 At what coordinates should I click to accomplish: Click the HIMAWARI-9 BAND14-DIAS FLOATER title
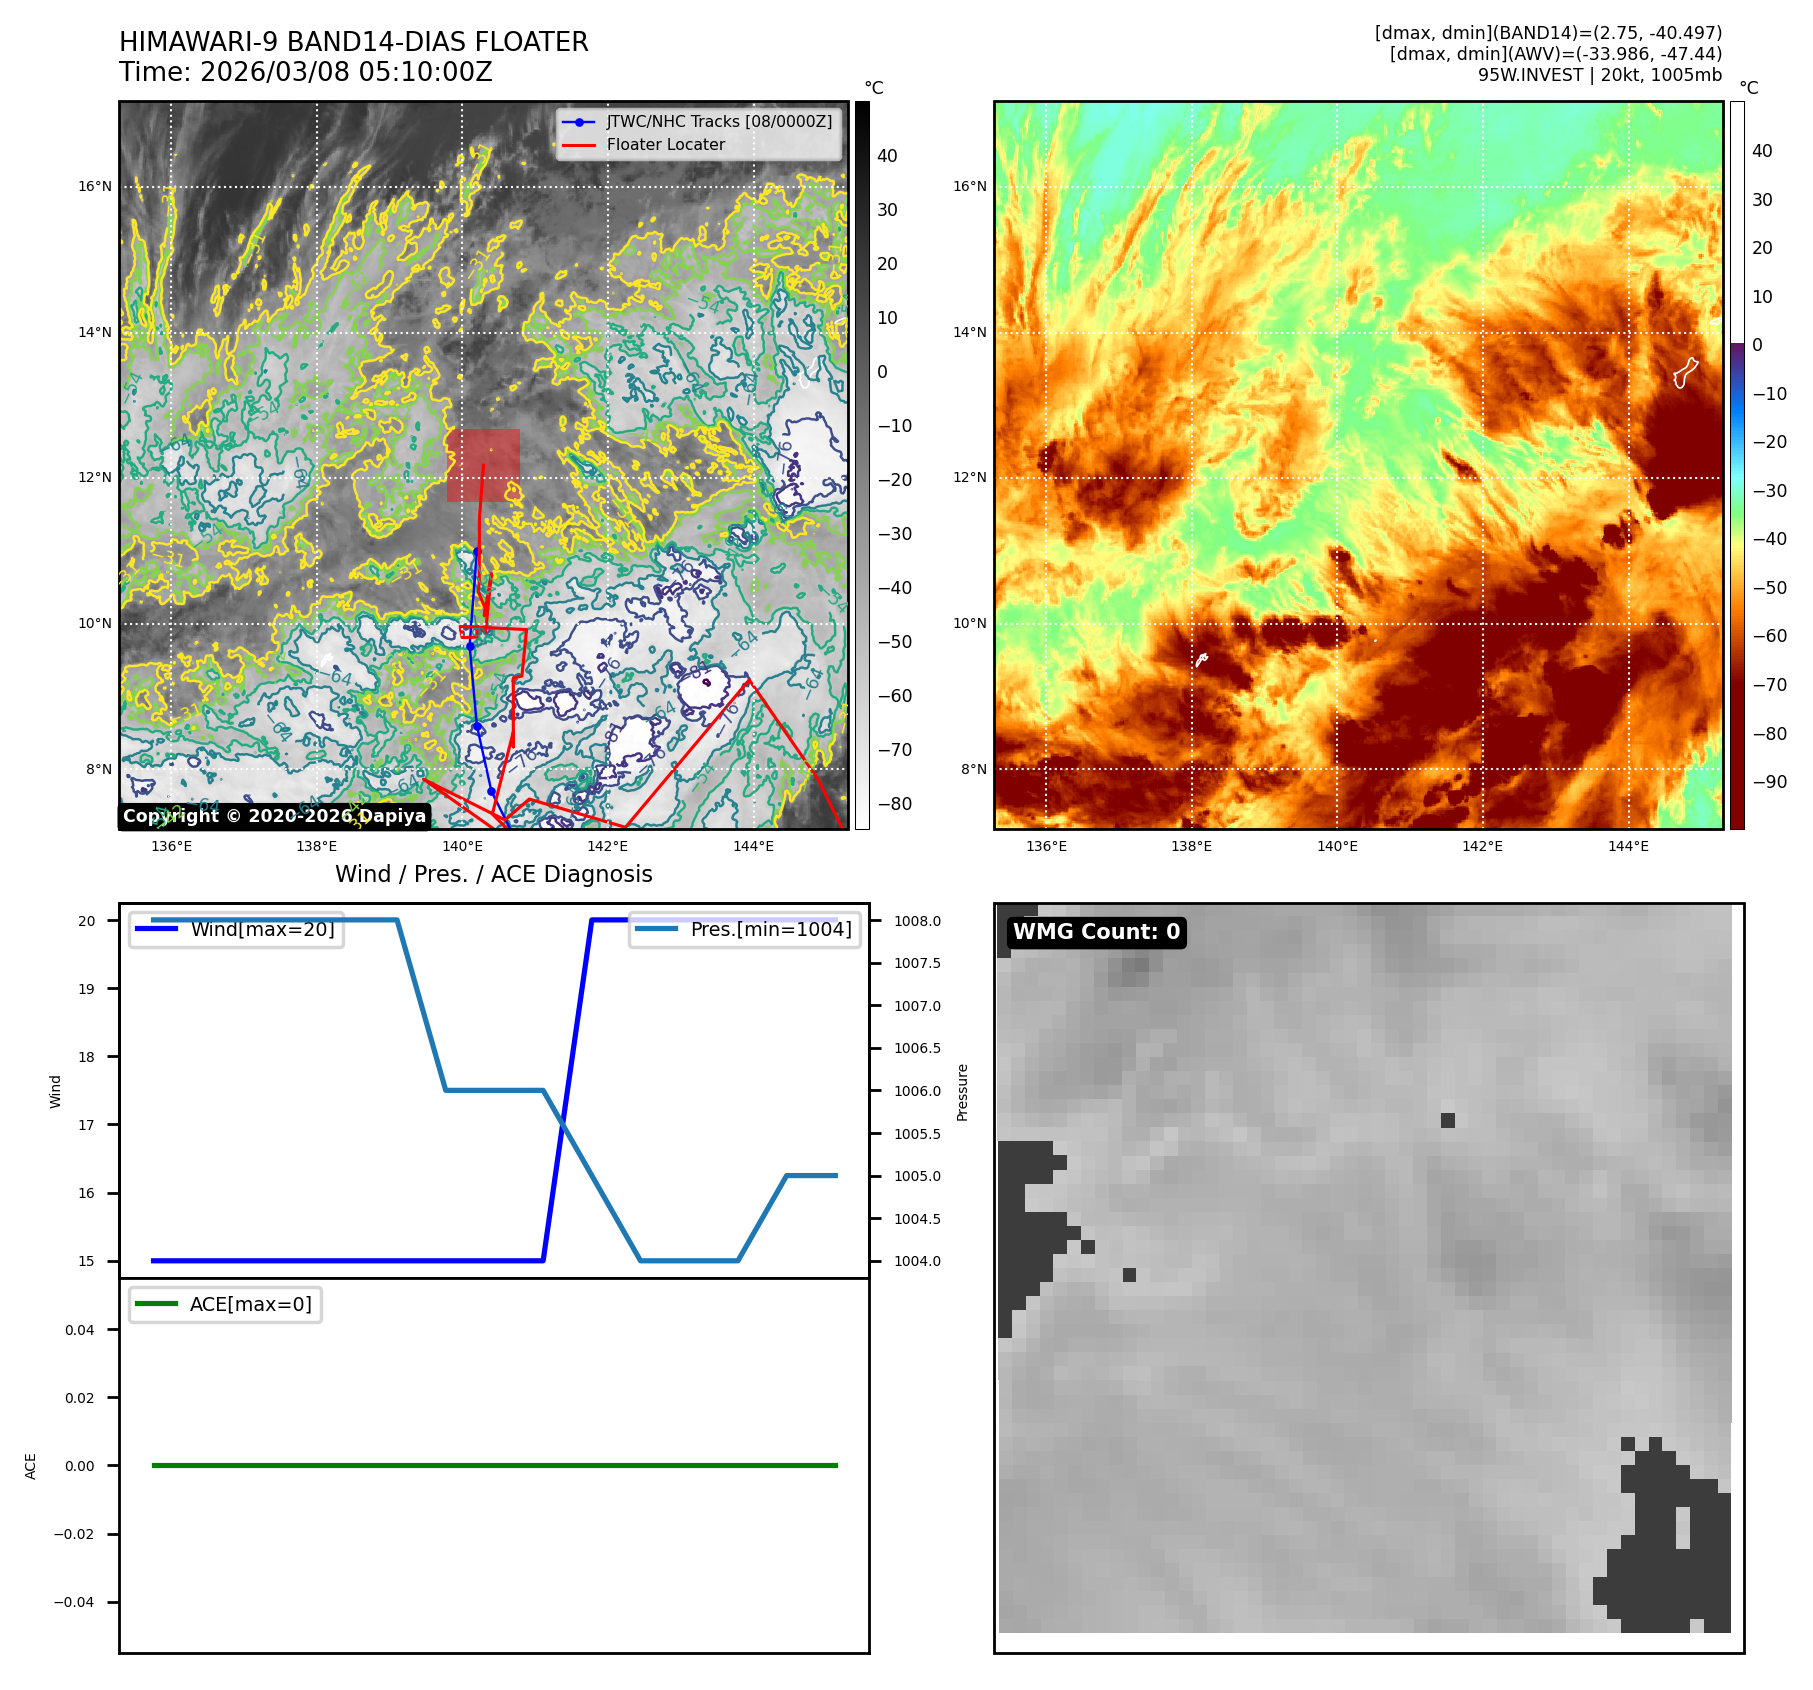point(353,42)
